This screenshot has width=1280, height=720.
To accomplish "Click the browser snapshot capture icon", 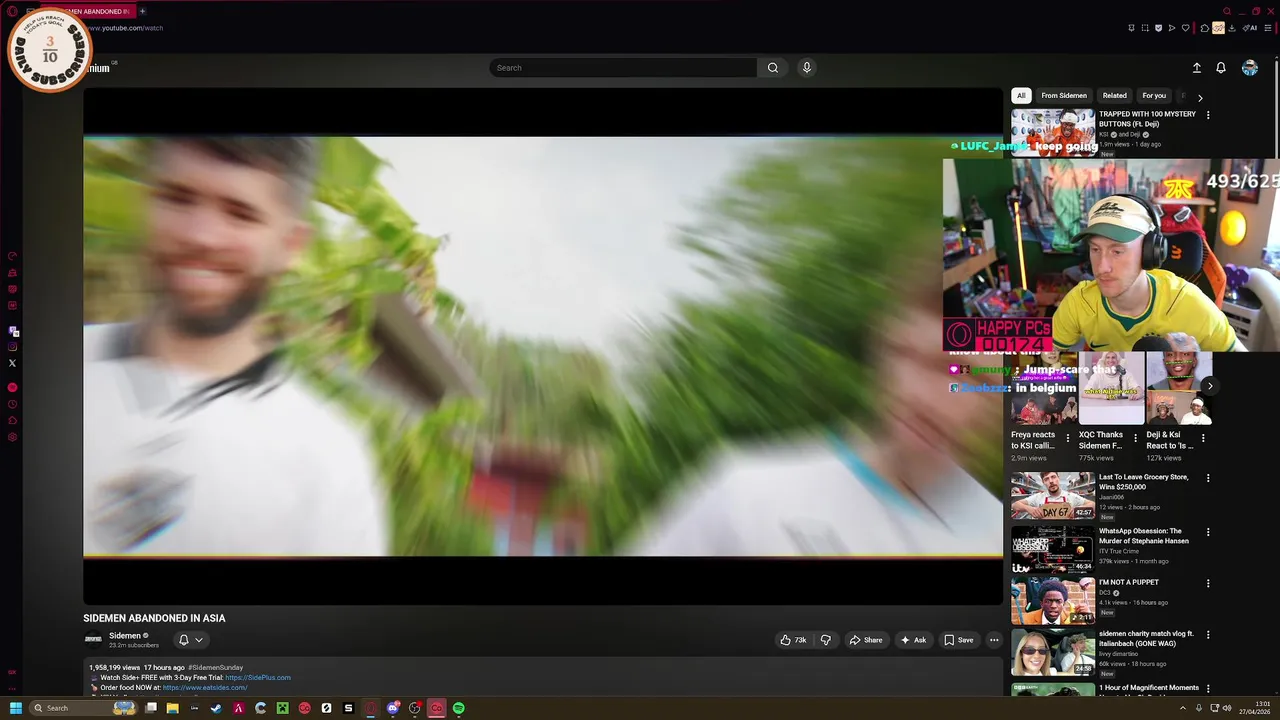I will 1145,28.
